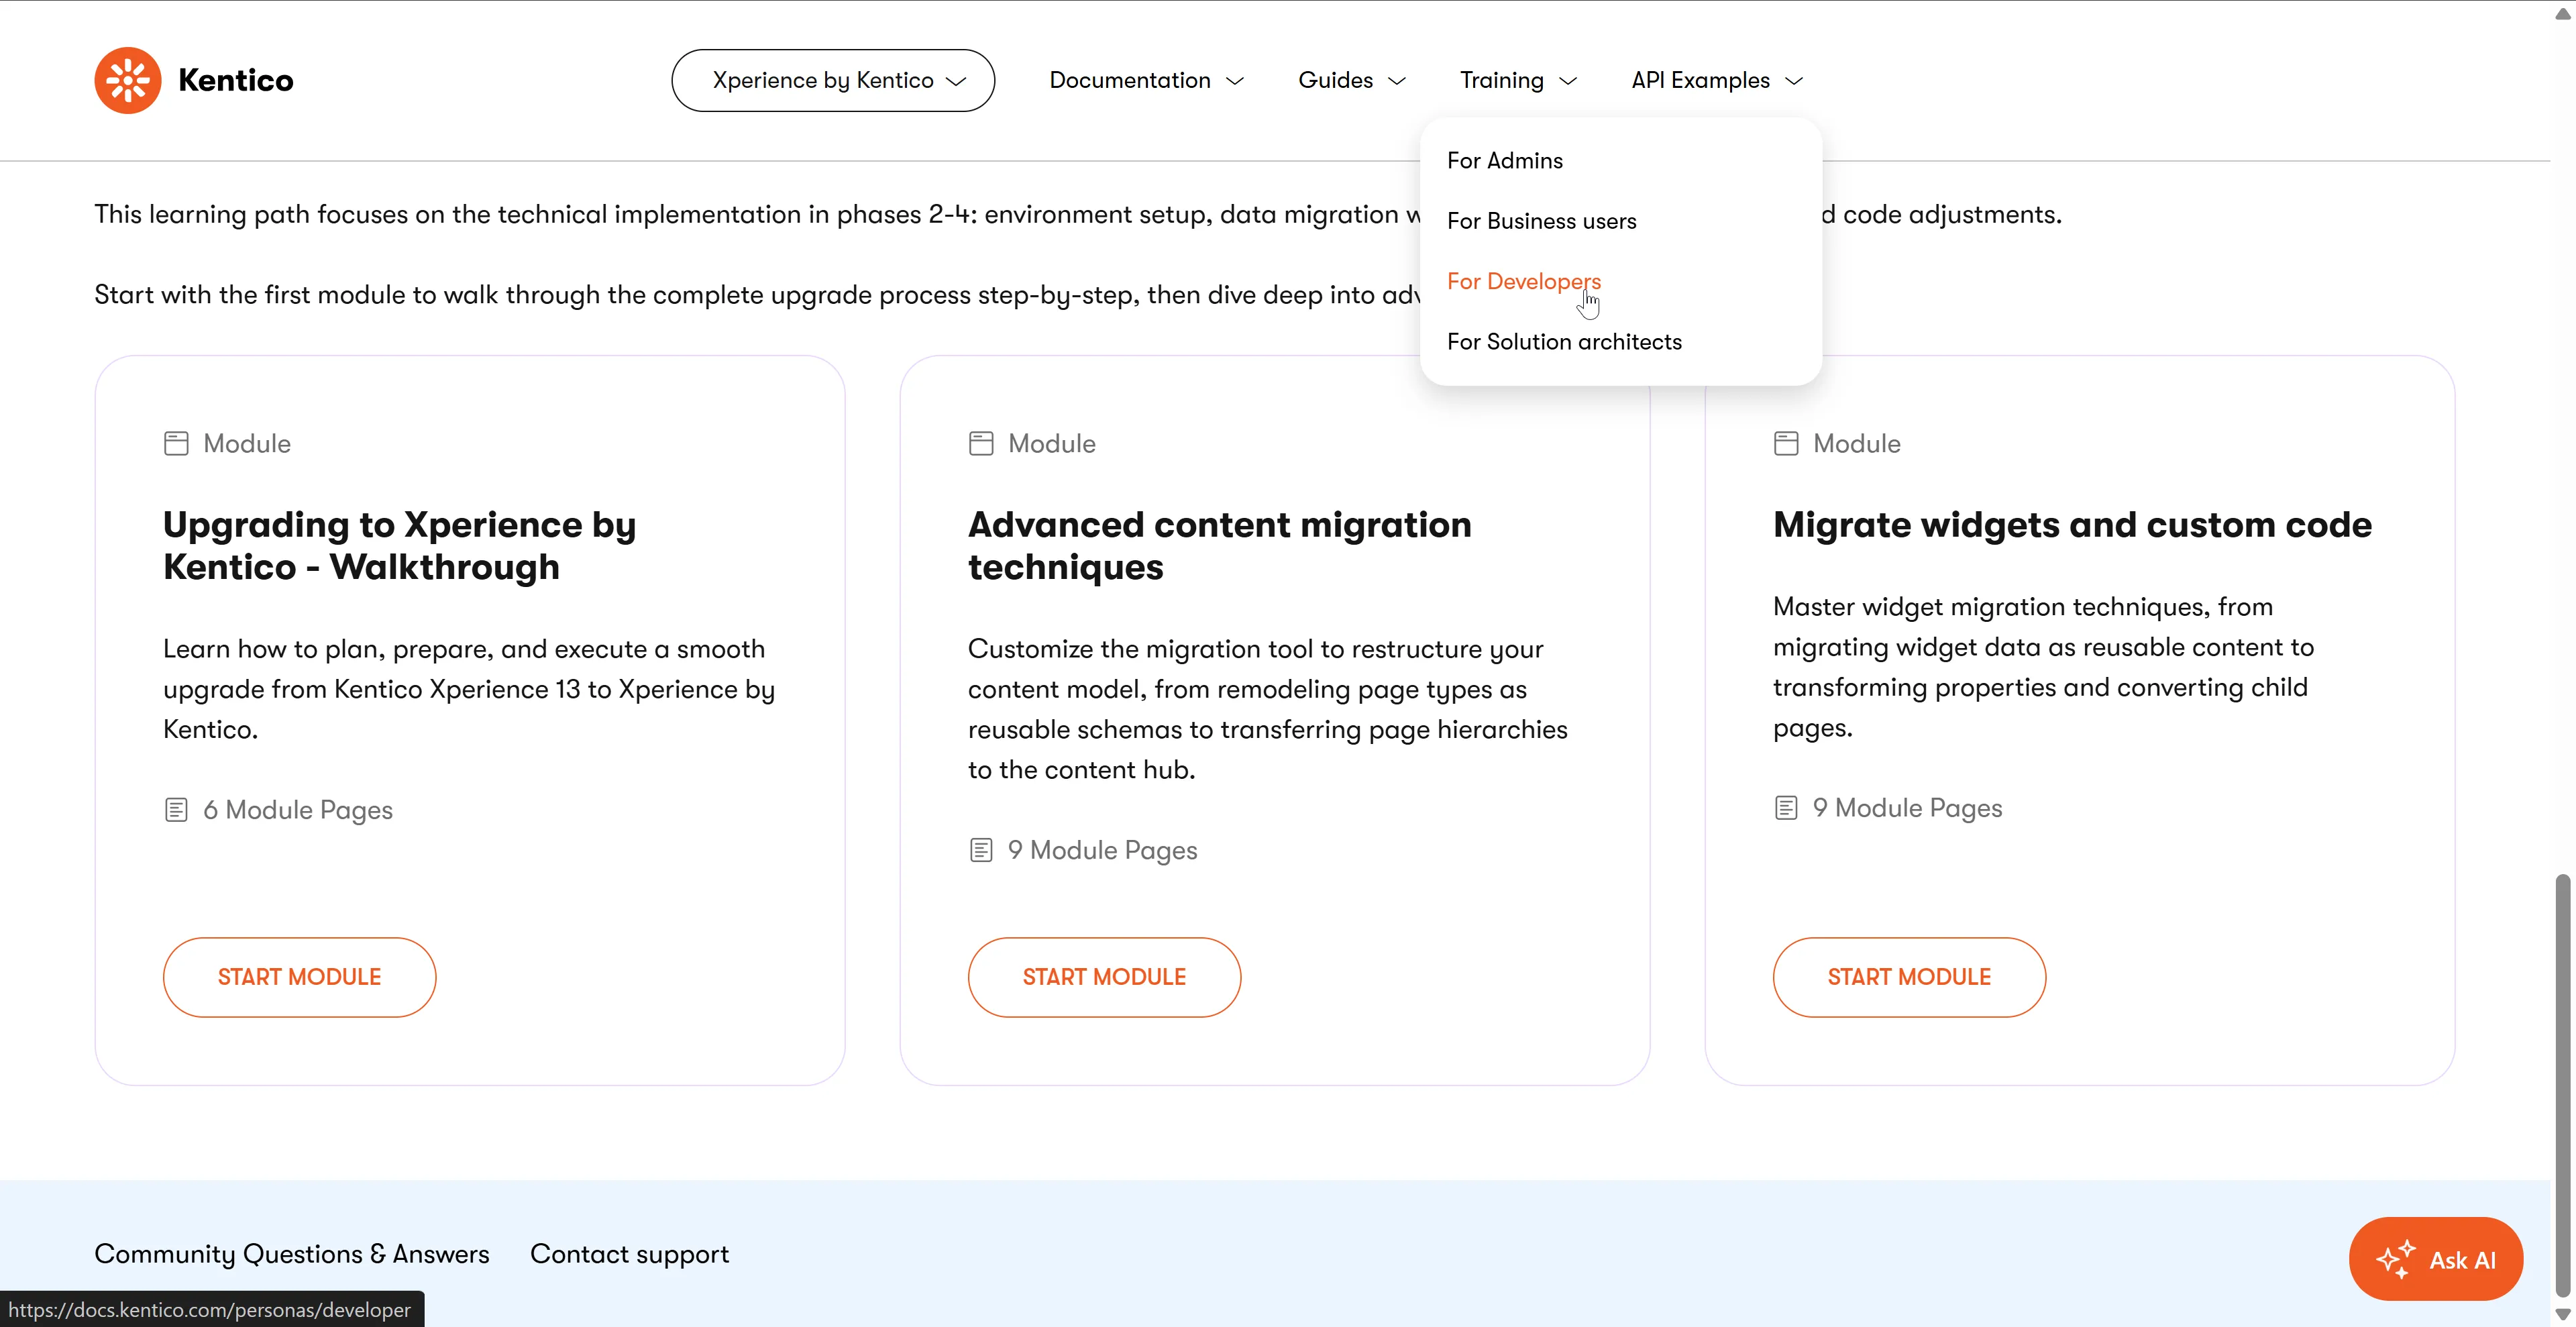Click the Module icon on Advanced content migration card
Image resolution: width=2576 pixels, height=1327 pixels.
[981, 443]
